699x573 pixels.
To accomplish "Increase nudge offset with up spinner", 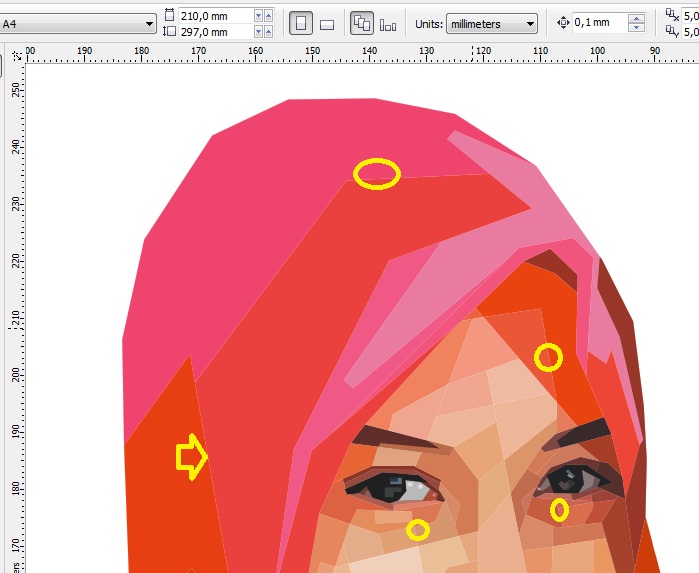I will point(637,18).
